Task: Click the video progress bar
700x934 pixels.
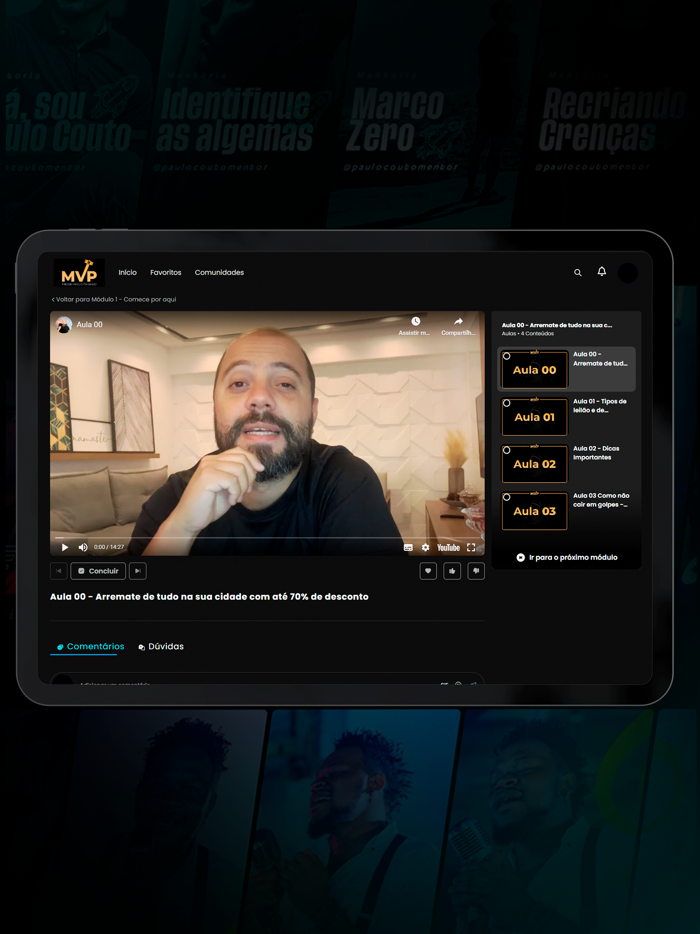Action: click(x=267, y=537)
